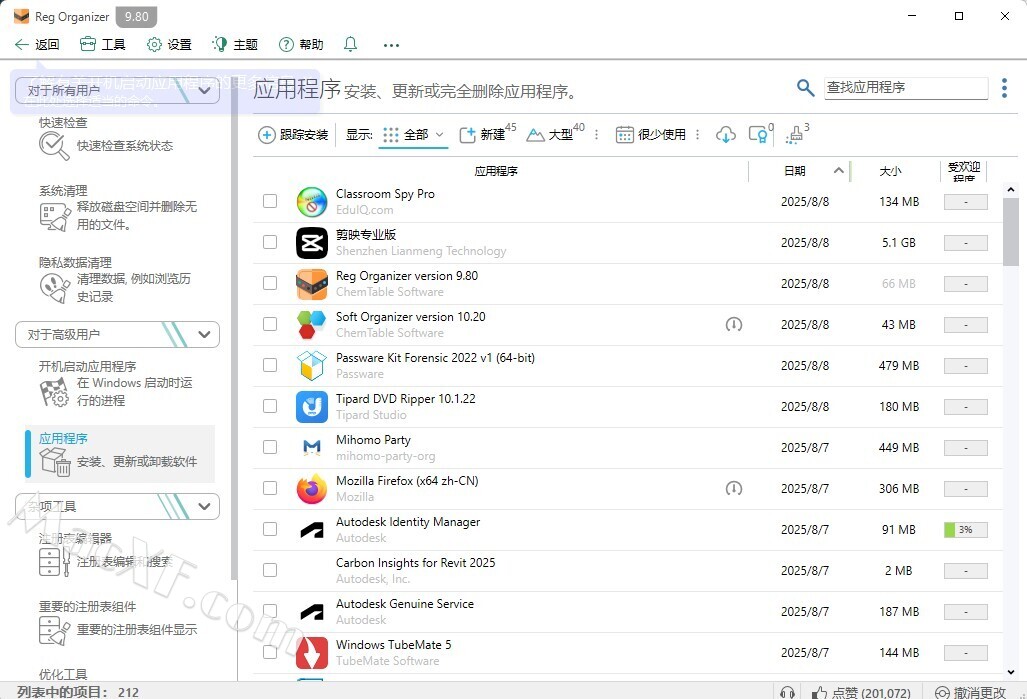Open 开机启动应用程序 flag icon
This screenshot has width=1027, height=699.
(54, 392)
